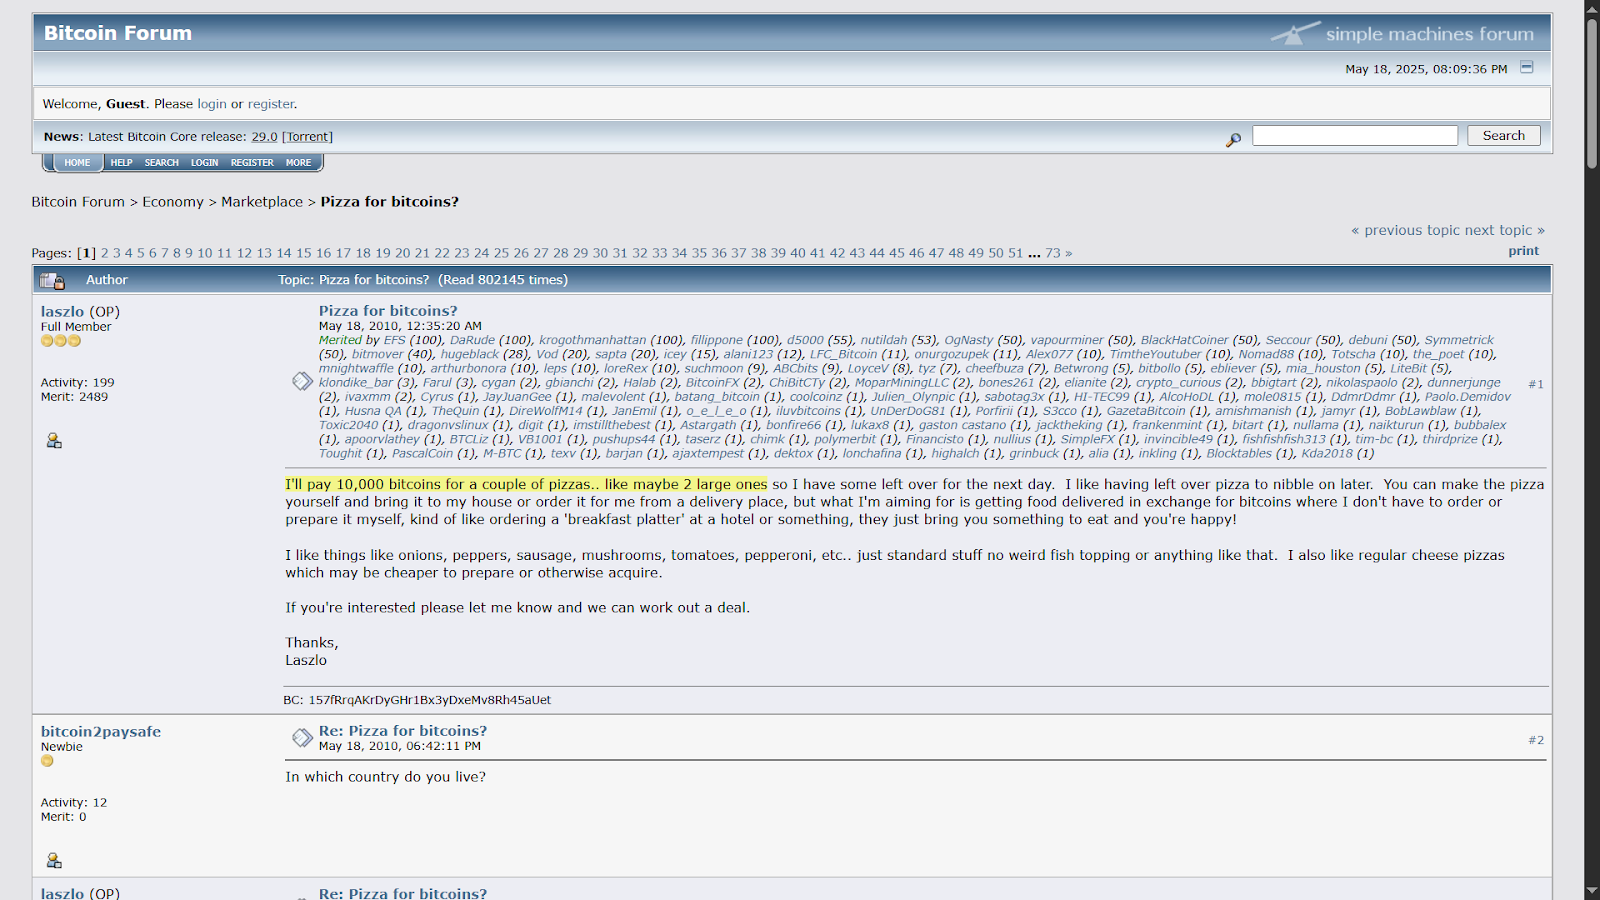This screenshot has width=1600, height=900.
Task: Go to page 10 of the topic
Action: coord(205,253)
